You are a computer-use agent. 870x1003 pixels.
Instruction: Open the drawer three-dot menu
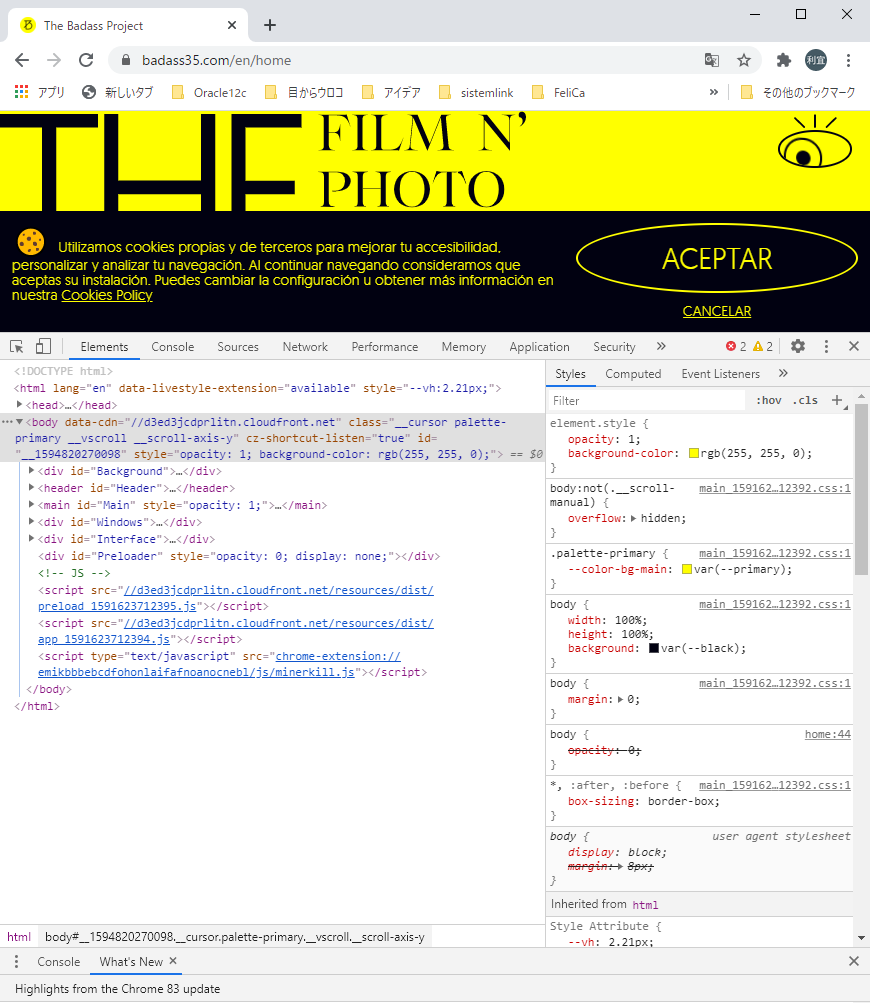(x=16, y=961)
